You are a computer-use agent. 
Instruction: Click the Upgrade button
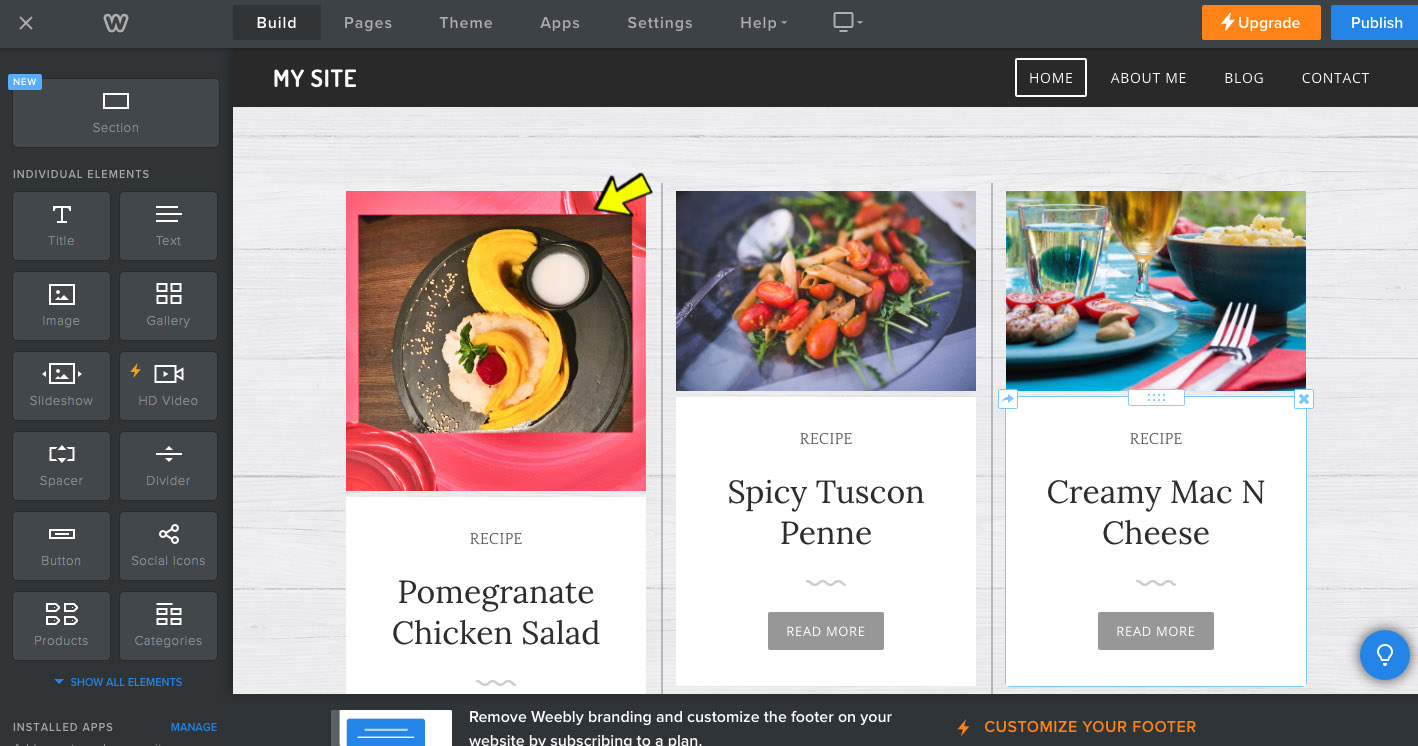pyautogui.click(x=1261, y=23)
